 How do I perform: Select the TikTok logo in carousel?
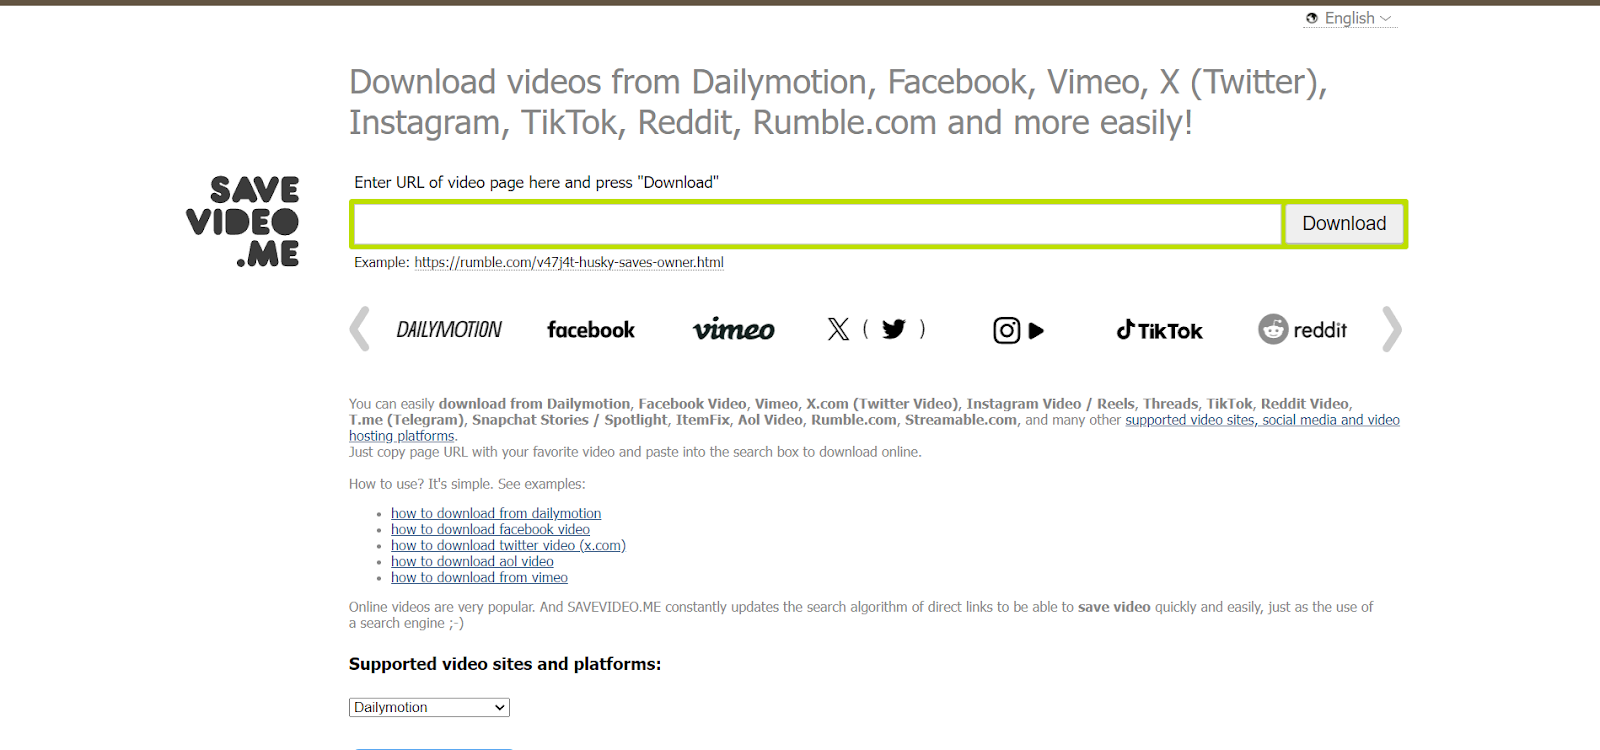point(1160,330)
